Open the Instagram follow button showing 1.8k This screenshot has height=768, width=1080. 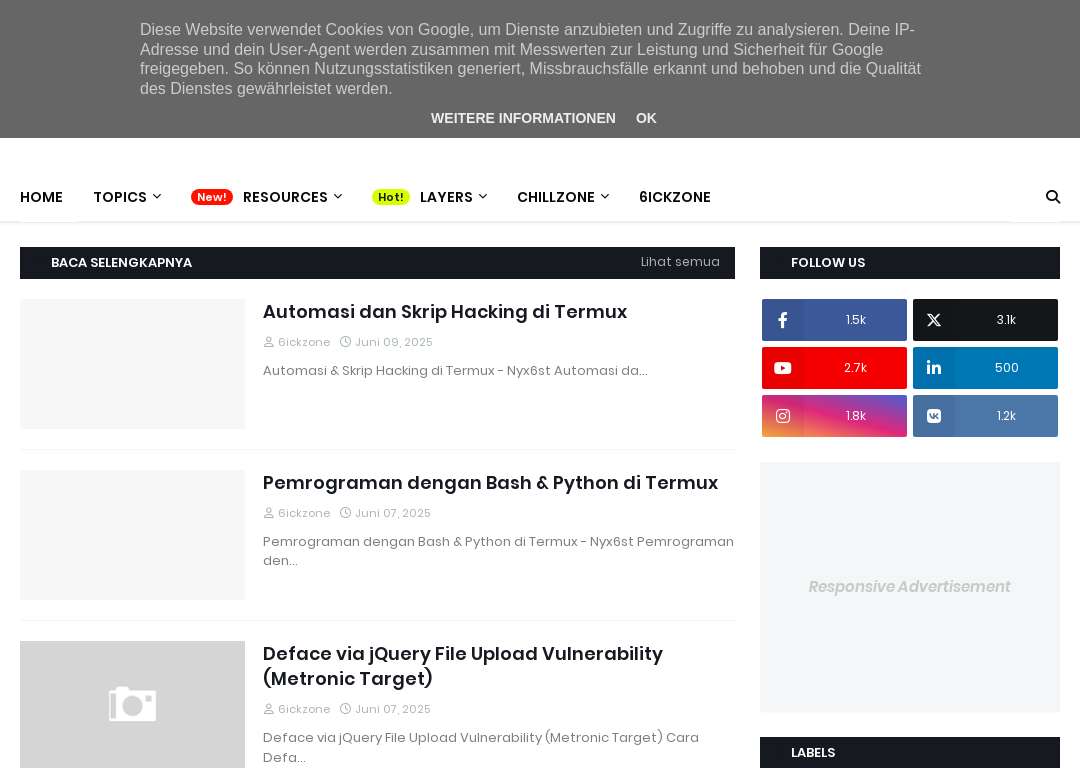coord(834,416)
